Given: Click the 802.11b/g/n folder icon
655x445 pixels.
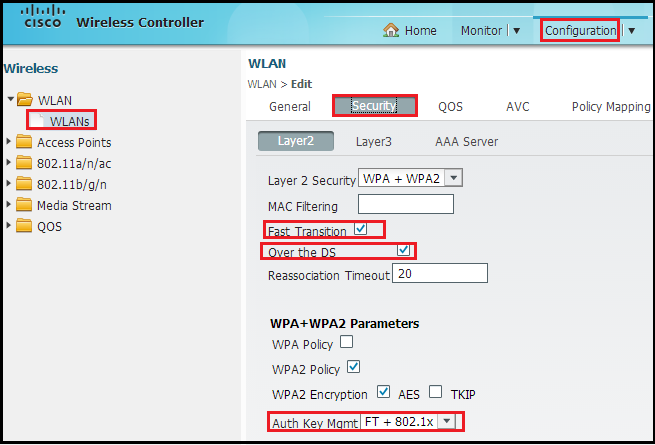Looking at the screenshot, I should click(x=25, y=184).
